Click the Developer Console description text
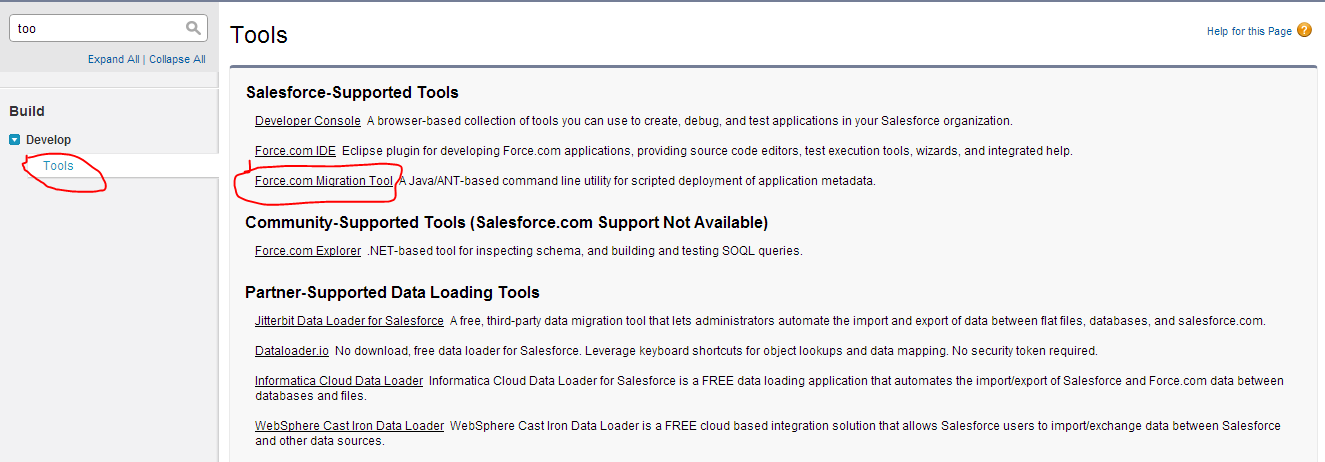 [689, 121]
